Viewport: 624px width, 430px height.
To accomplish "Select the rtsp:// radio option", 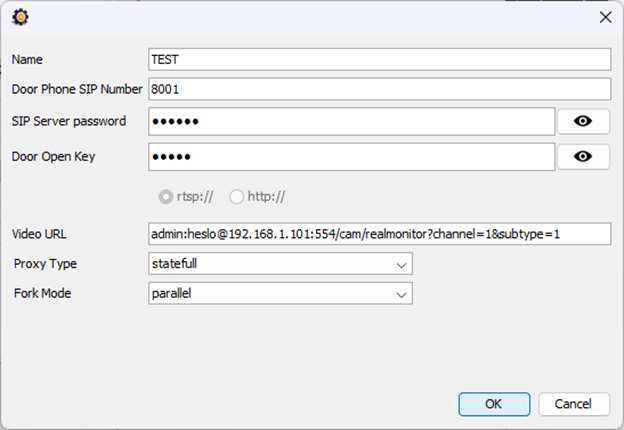I will (166, 197).
